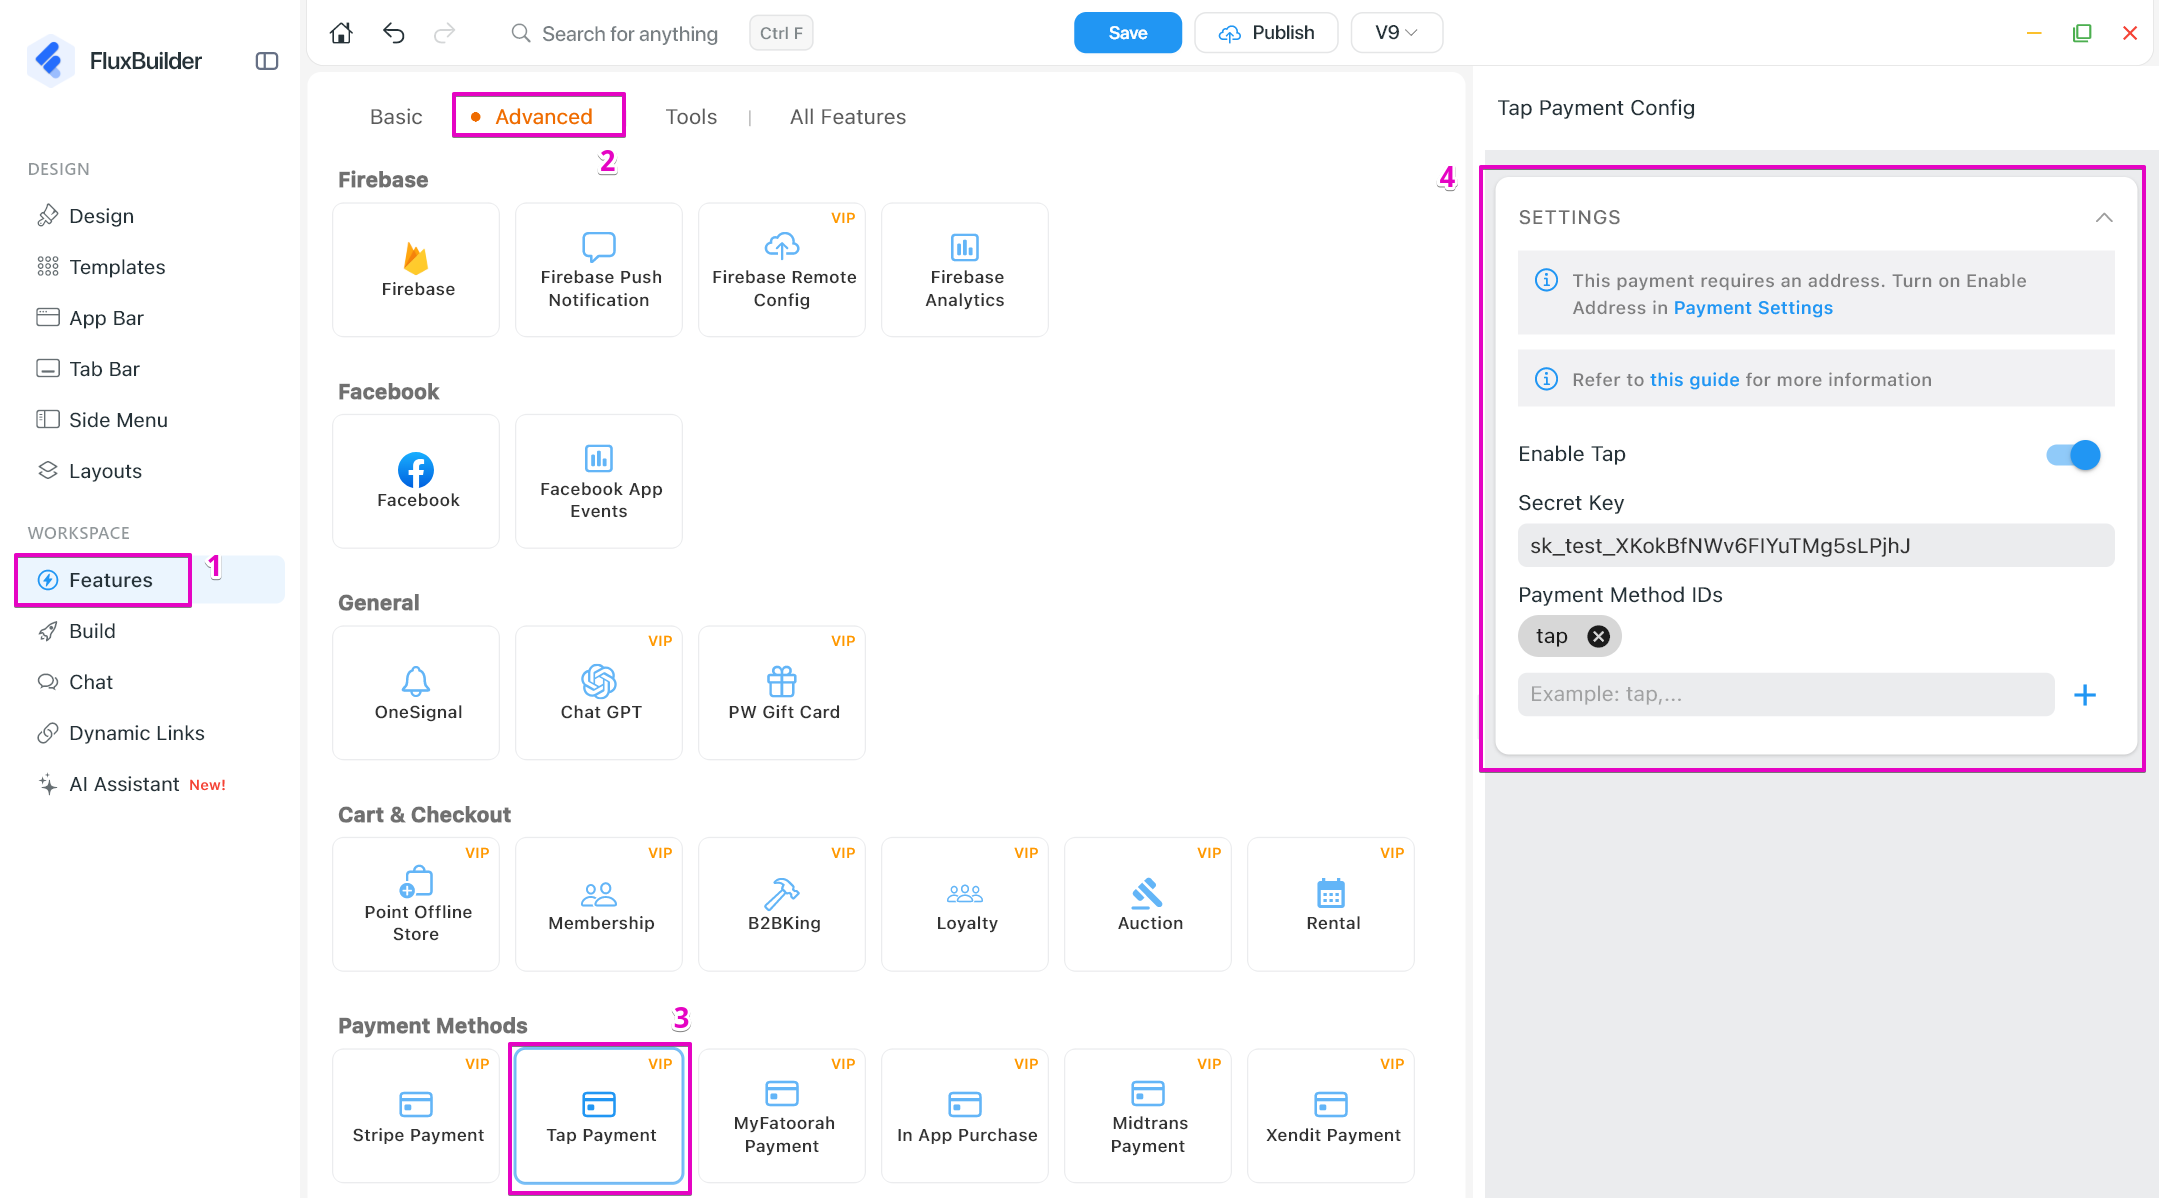This screenshot has width=2159, height=1199.
Task: Open In App Purchase feature
Action: pyautogui.click(x=965, y=1116)
